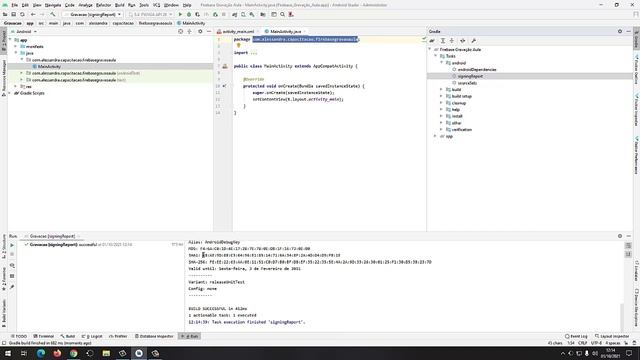Screen dimensions: 640x360
Task: Toggle the Project tool window side tab
Action: (x=4, y=41)
